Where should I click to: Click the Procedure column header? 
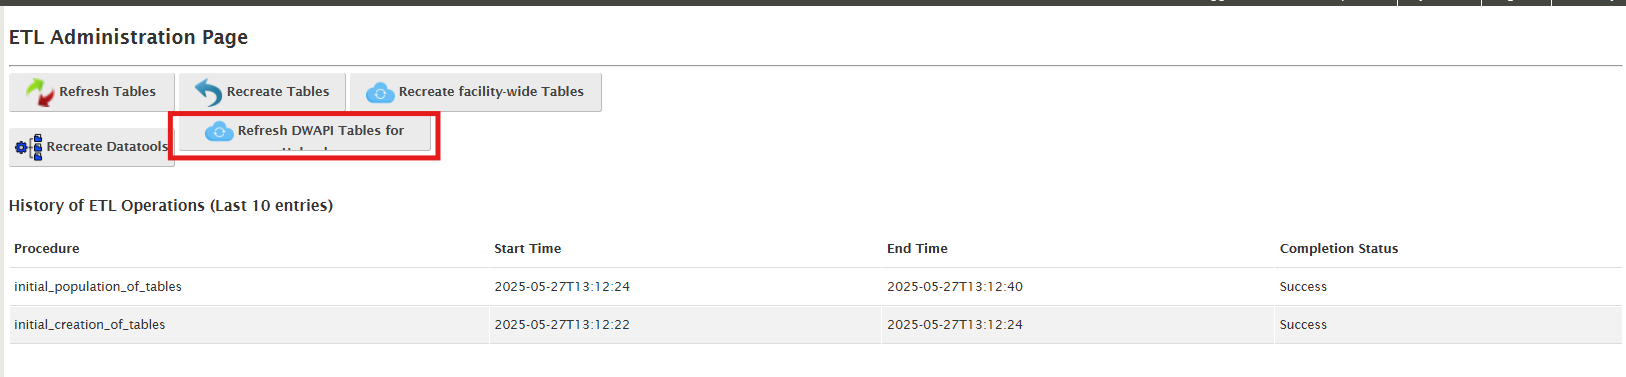(47, 248)
